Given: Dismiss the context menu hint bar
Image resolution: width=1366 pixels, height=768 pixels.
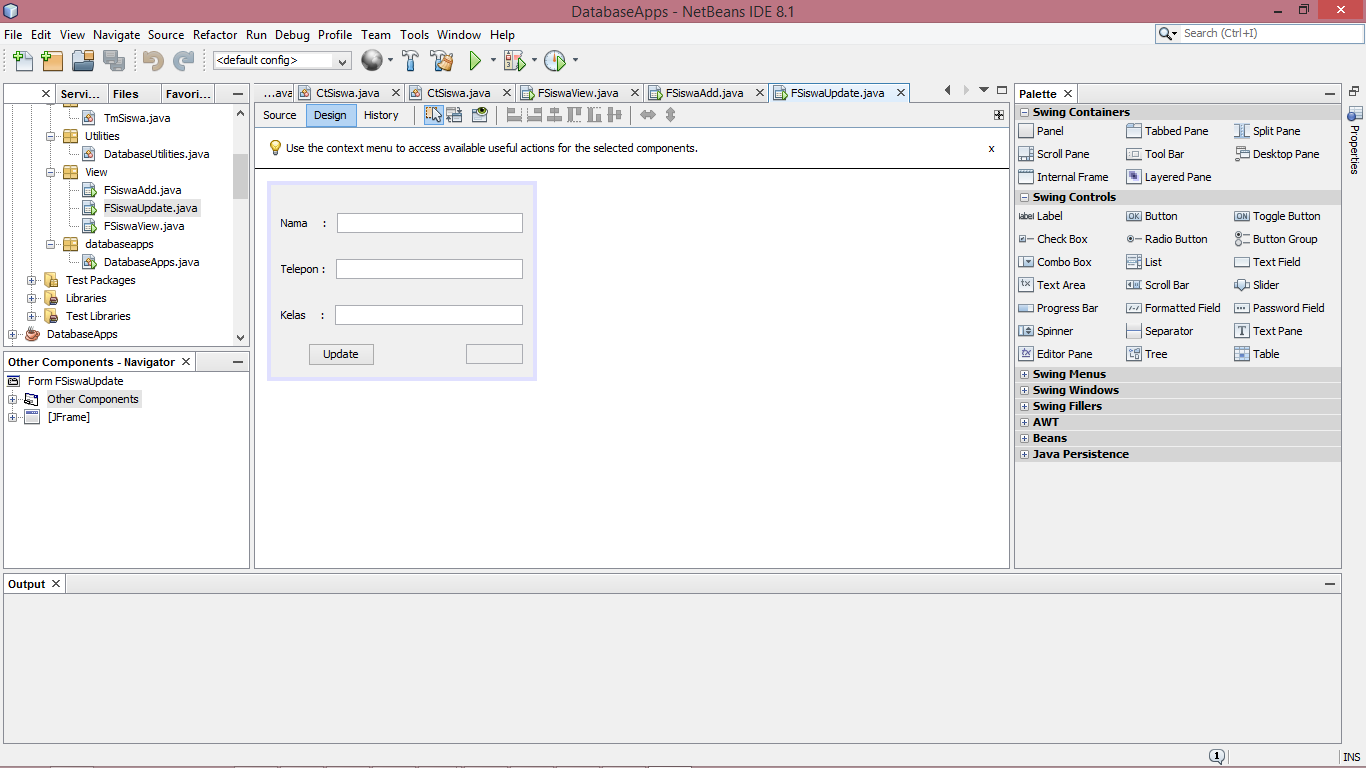Looking at the screenshot, I should [x=991, y=148].
